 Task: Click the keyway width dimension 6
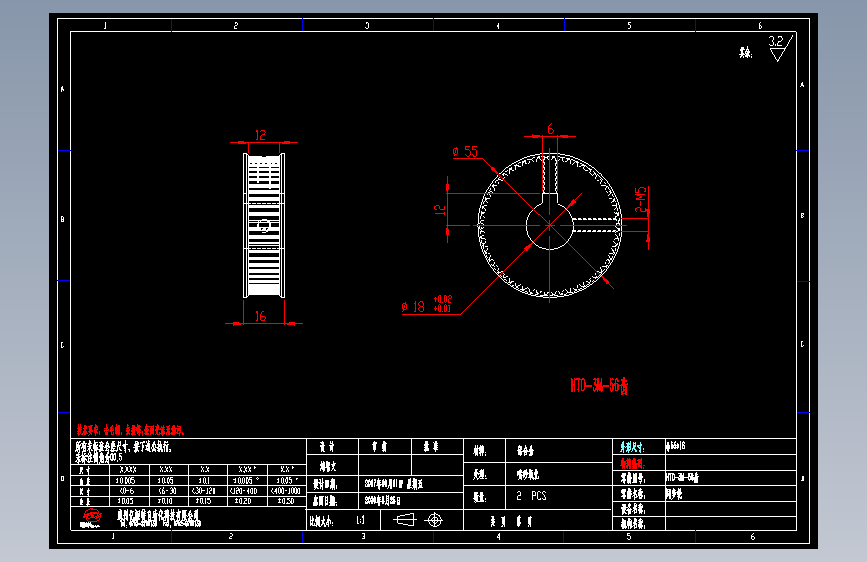550,129
